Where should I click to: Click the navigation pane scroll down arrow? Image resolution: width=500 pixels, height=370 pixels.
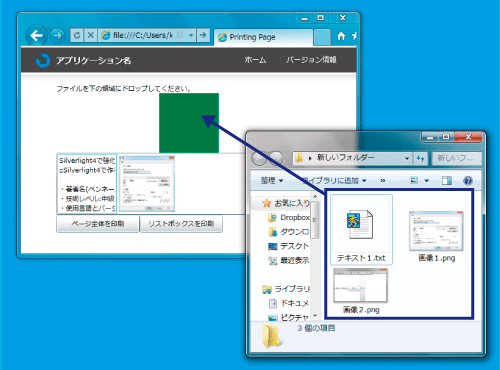(315, 316)
